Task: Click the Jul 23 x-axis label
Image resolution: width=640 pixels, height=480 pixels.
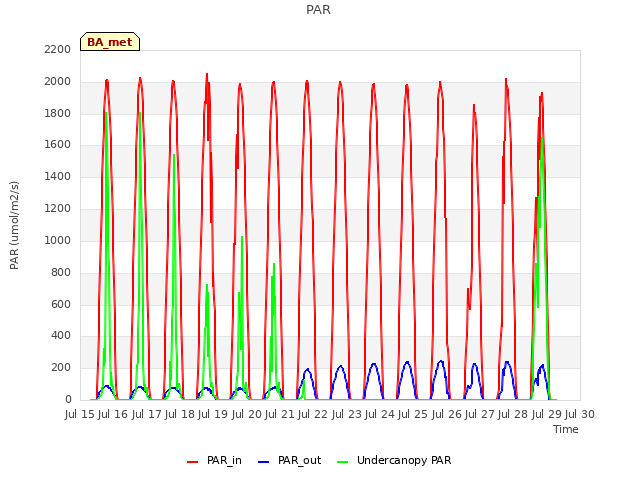Action: pyautogui.click(x=347, y=414)
